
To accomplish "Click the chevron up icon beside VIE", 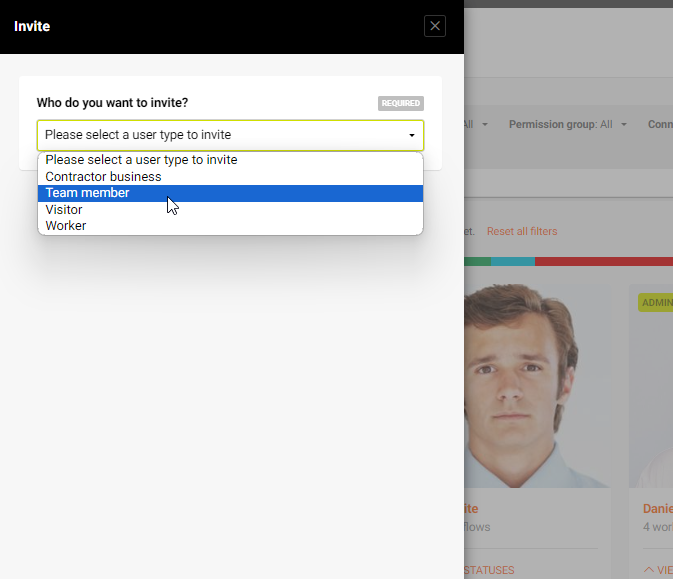I will [649, 570].
